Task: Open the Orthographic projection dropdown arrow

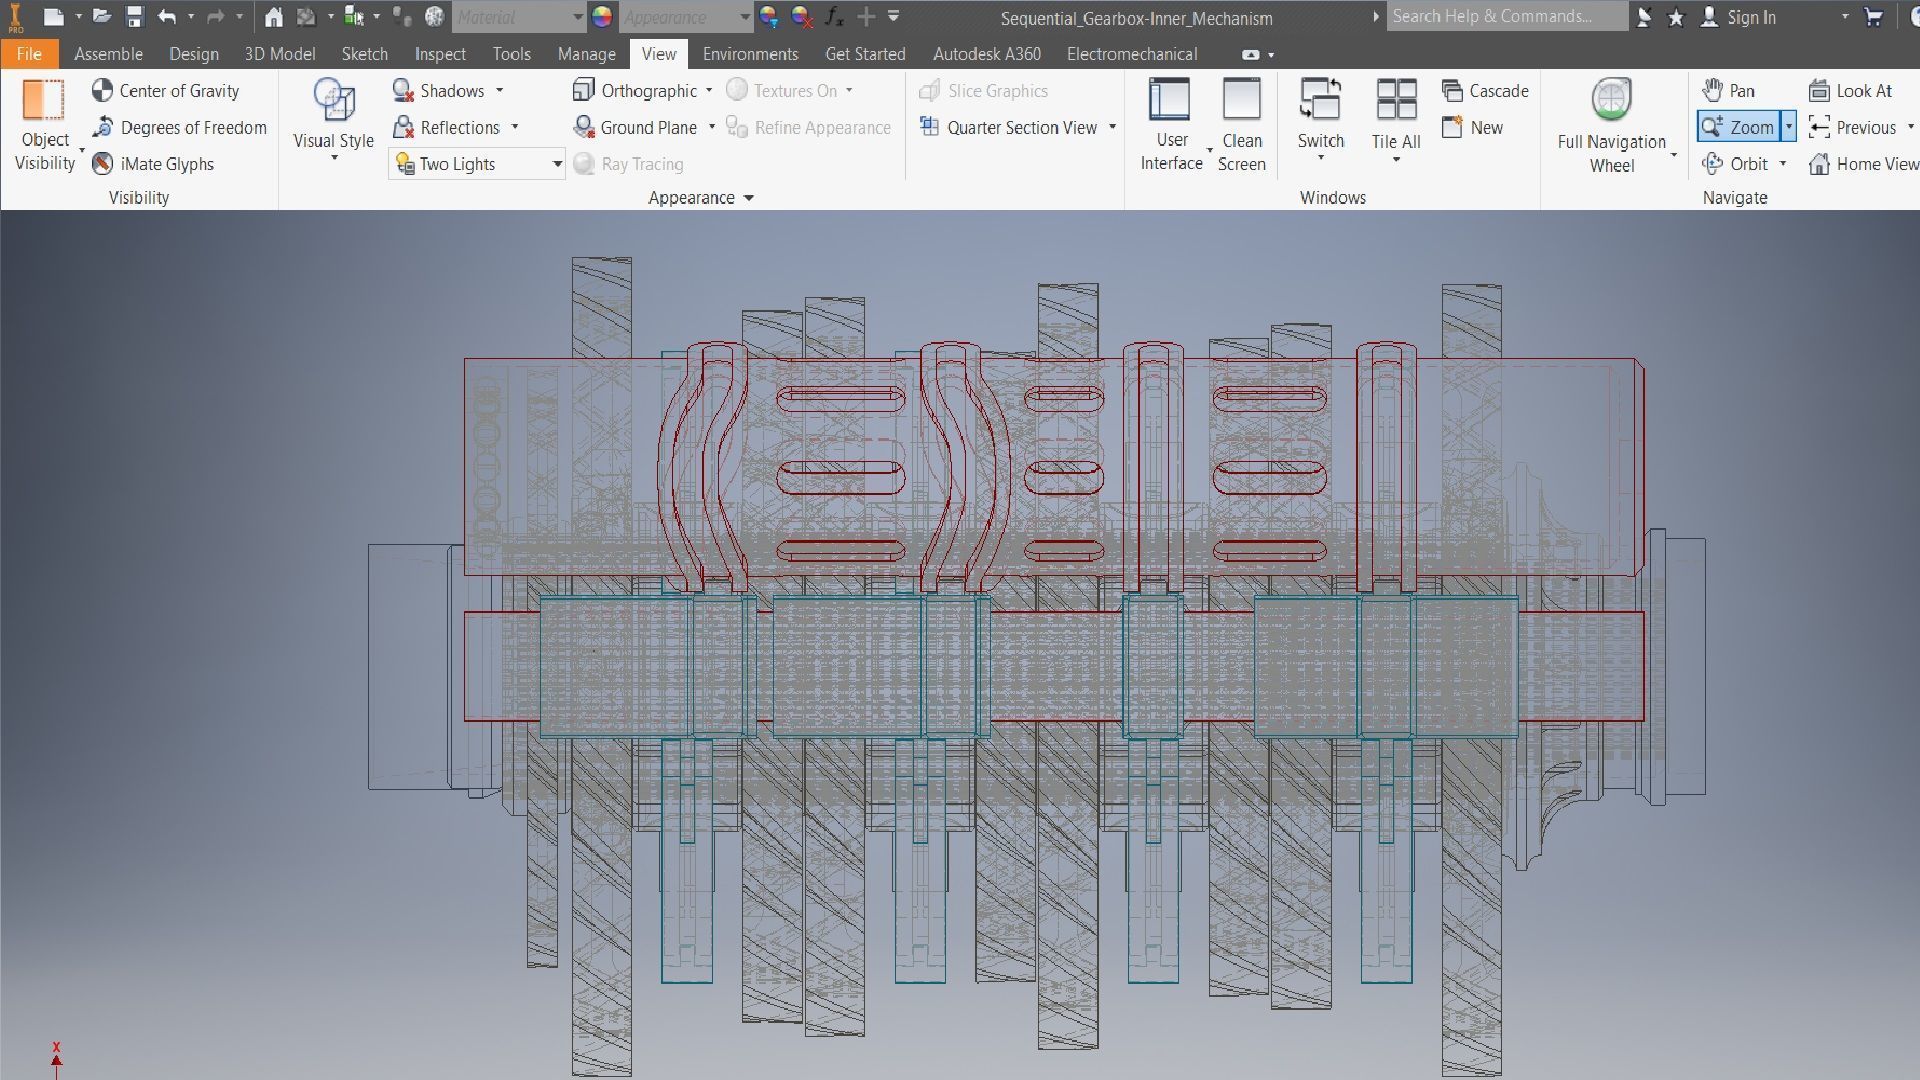Action: pyautogui.click(x=709, y=91)
